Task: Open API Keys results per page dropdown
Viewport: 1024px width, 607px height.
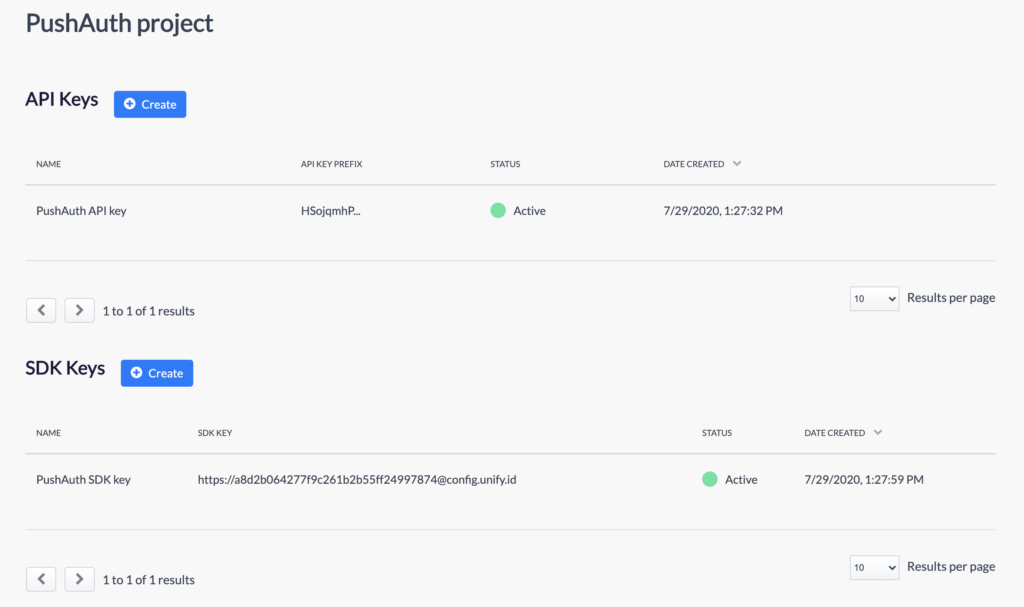Action: coord(874,299)
